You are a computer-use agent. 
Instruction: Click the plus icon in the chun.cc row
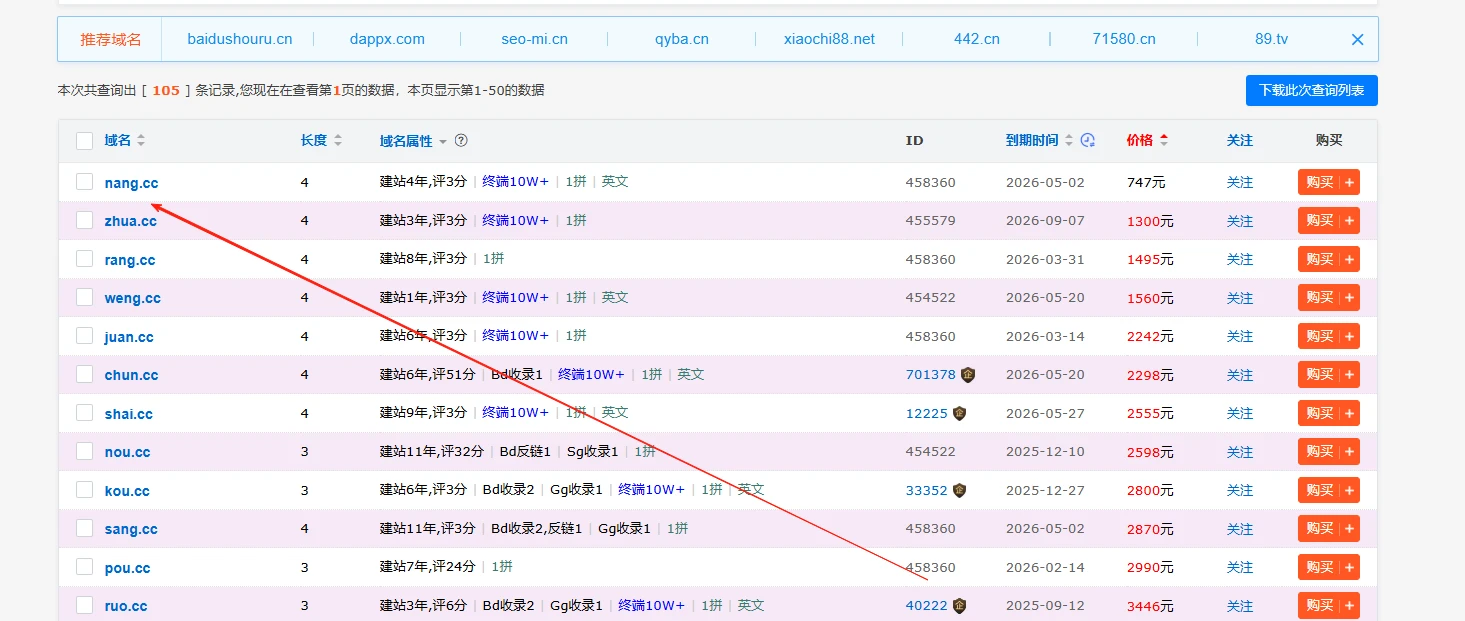(1349, 375)
